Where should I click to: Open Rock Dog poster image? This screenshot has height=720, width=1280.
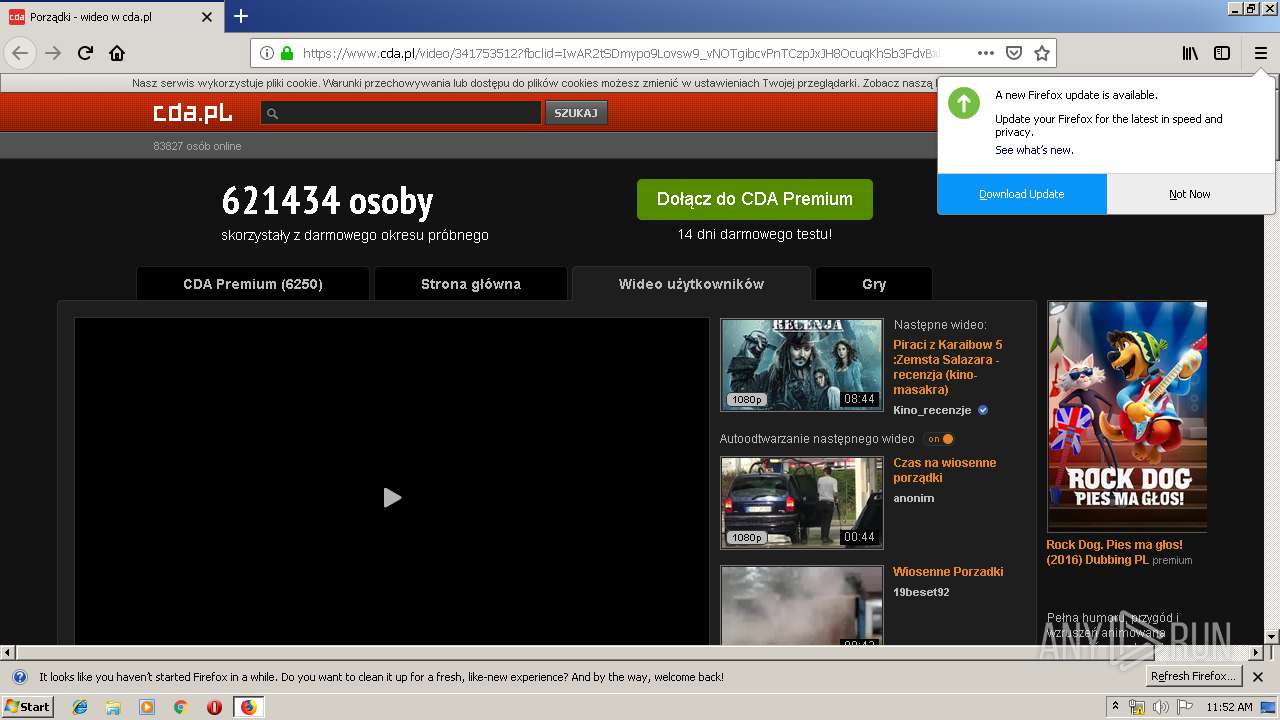pos(1127,416)
